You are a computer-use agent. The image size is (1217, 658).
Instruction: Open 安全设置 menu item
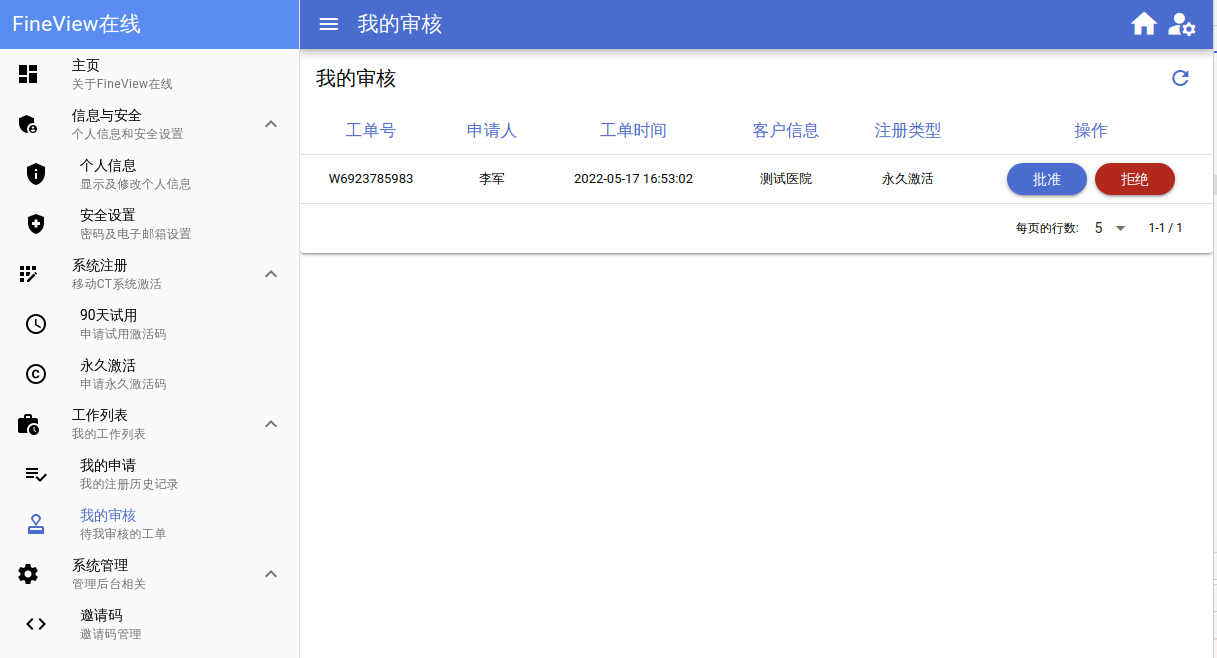click(150, 224)
